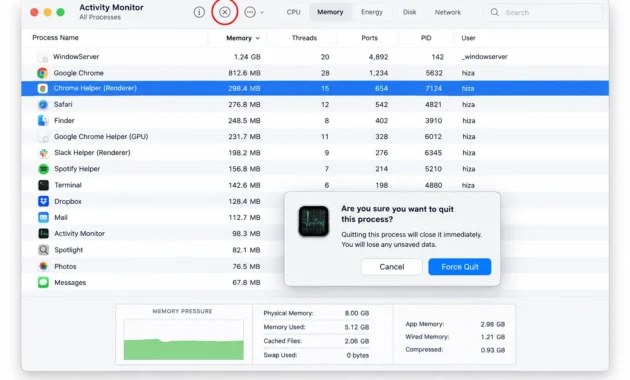Click the Google Chrome icon in list
The height and width of the screenshot is (380, 630).
click(43, 73)
